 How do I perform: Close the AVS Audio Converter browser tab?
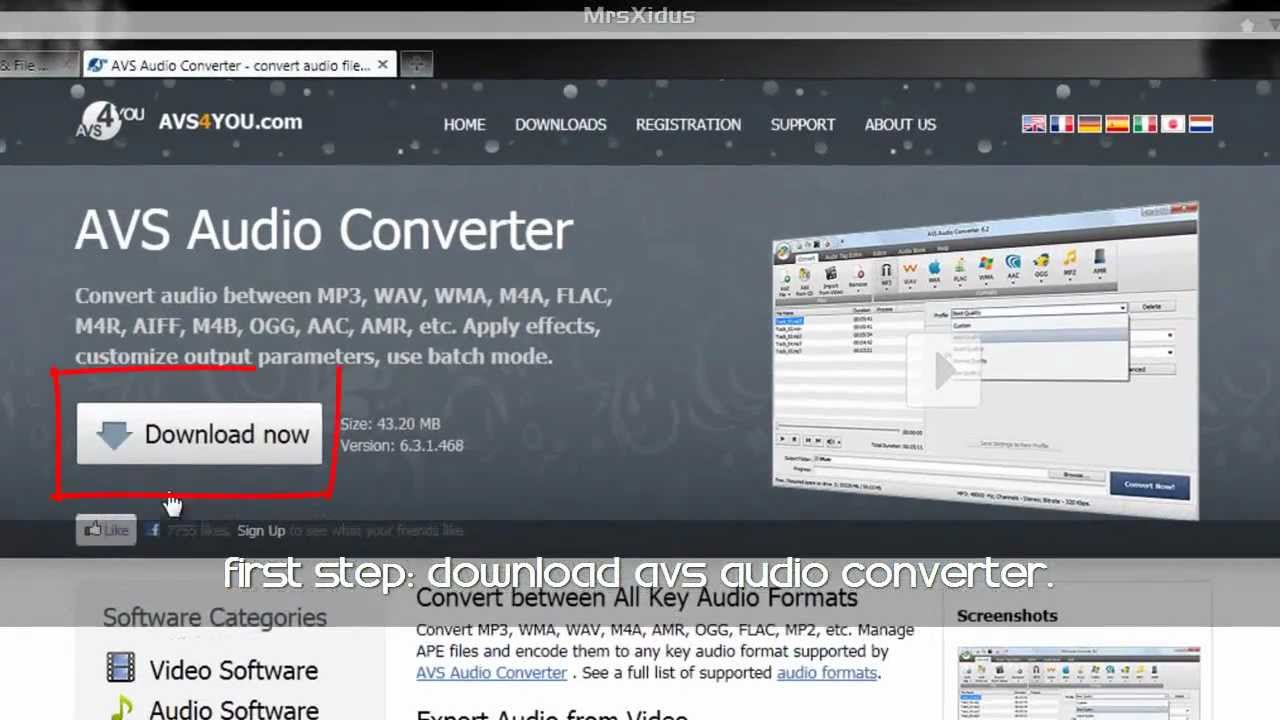(382, 65)
